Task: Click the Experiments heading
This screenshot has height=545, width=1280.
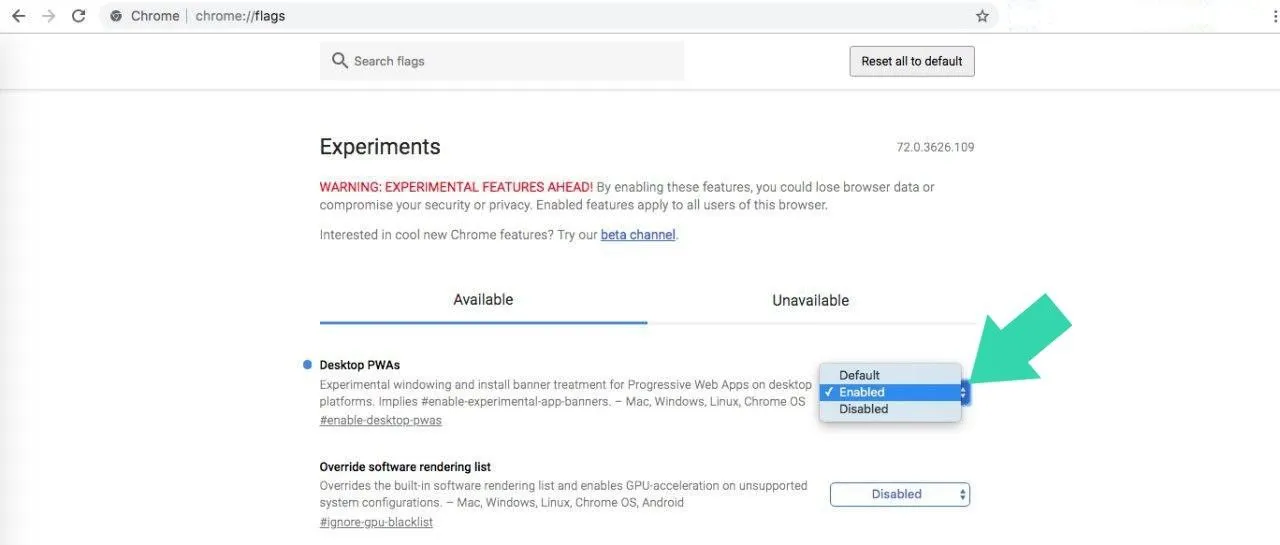Action: tap(380, 146)
